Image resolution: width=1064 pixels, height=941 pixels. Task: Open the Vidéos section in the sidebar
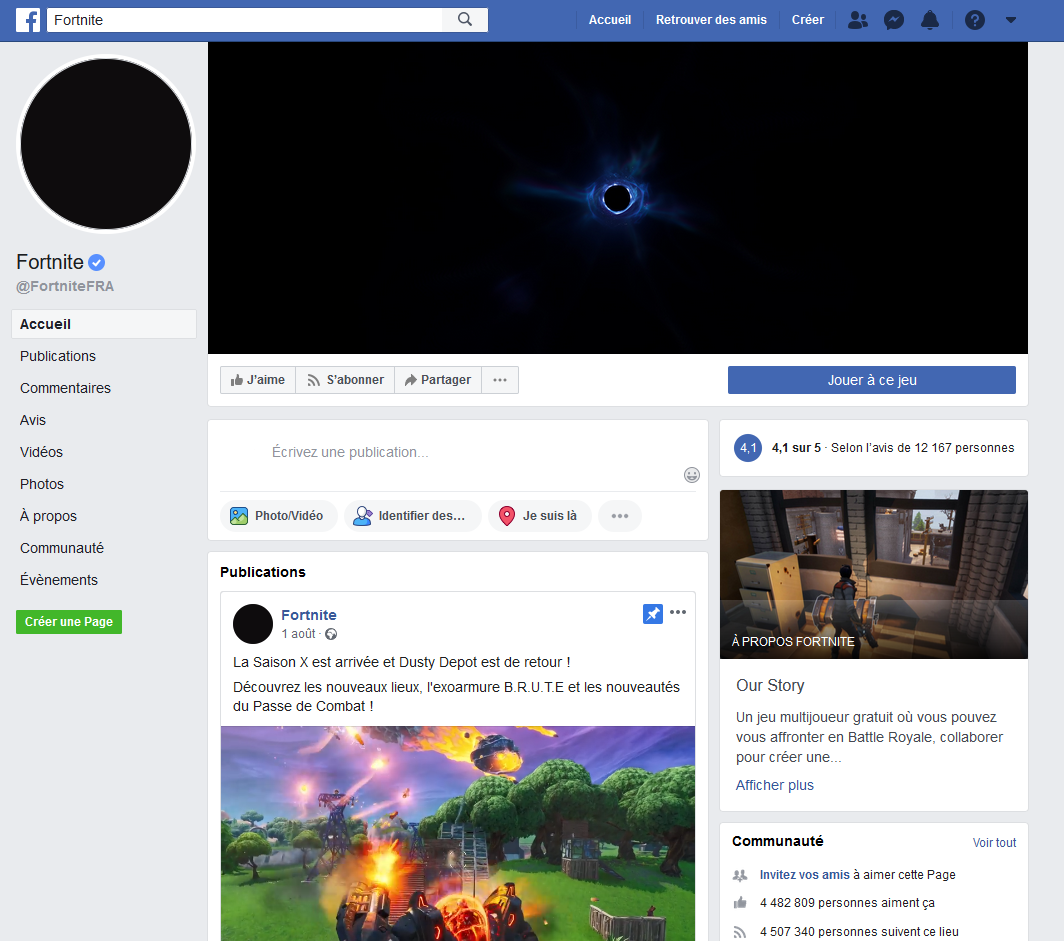pyautogui.click(x=41, y=452)
